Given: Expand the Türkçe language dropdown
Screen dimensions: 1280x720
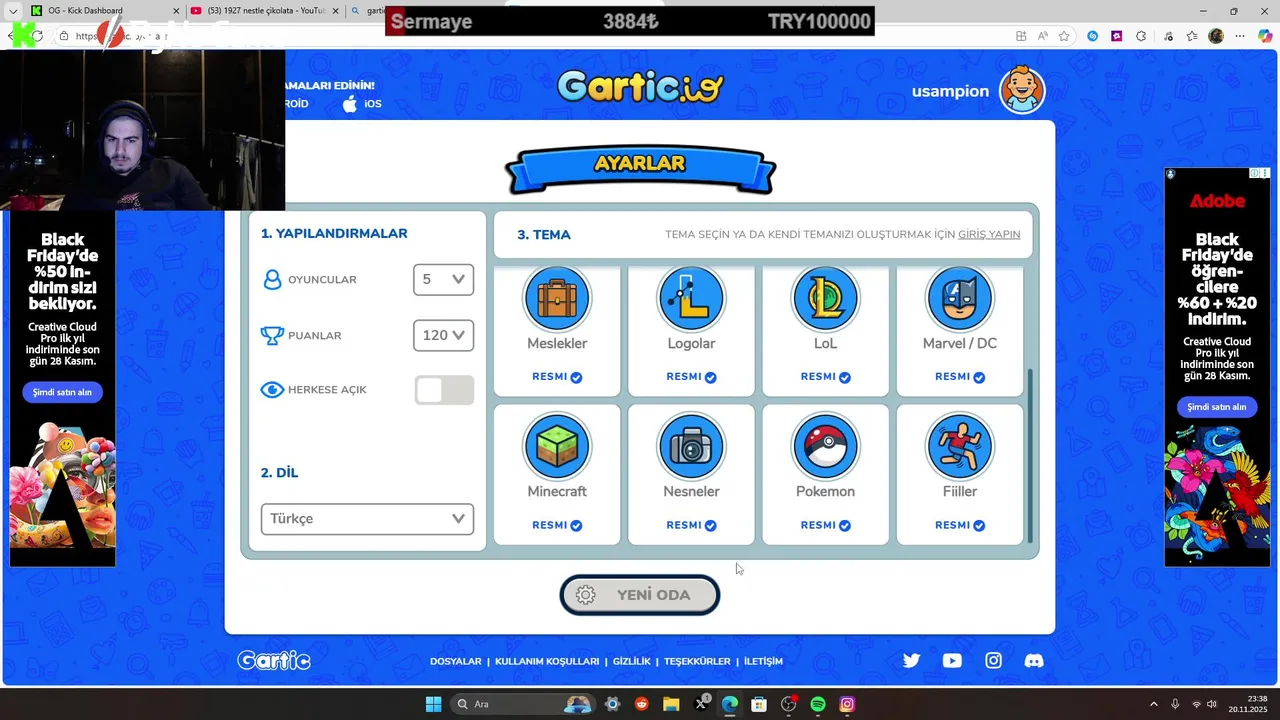Looking at the screenshot, I should [x=367, y=519].
